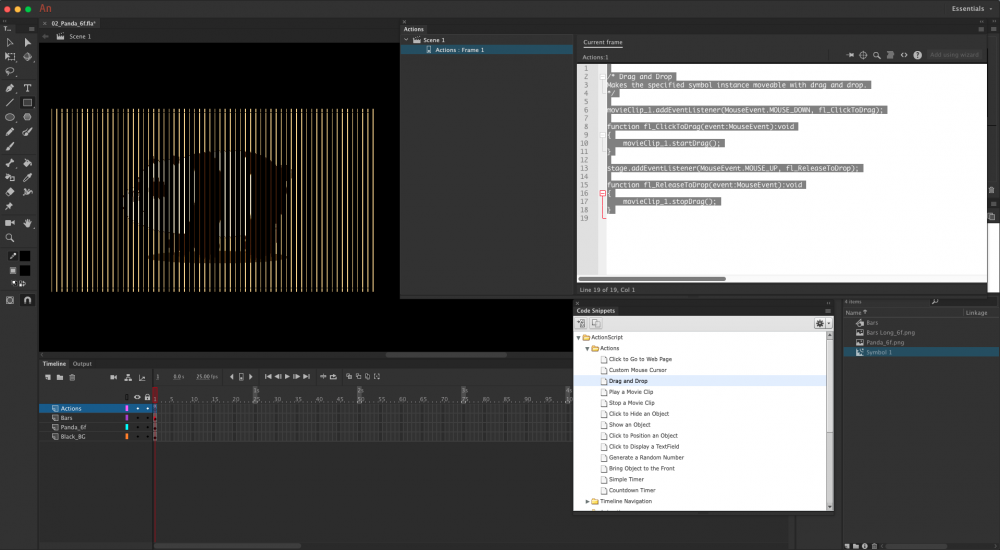Collapse the Actions folder in snippets
The height and width of the screenshot is (550, 1000).
point(587,348)
